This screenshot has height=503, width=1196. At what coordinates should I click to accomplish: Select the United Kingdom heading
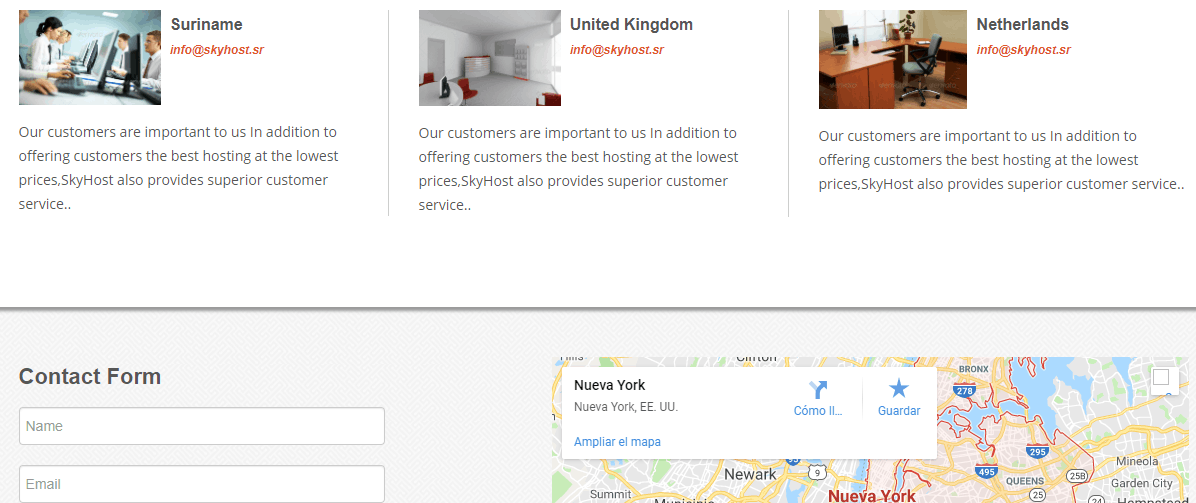coord(632,24)
